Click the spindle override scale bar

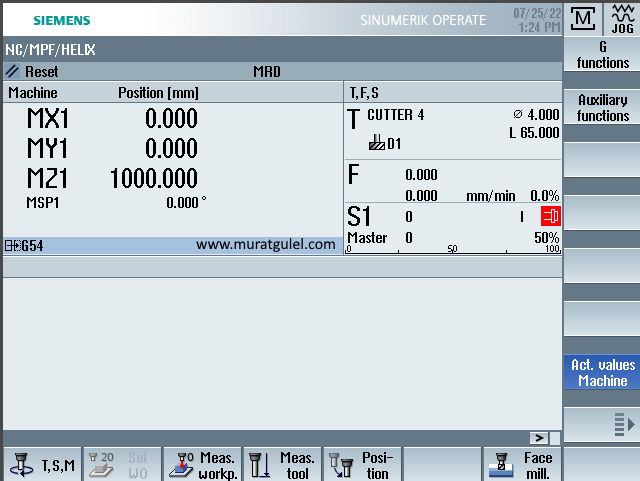coord(453,249)
